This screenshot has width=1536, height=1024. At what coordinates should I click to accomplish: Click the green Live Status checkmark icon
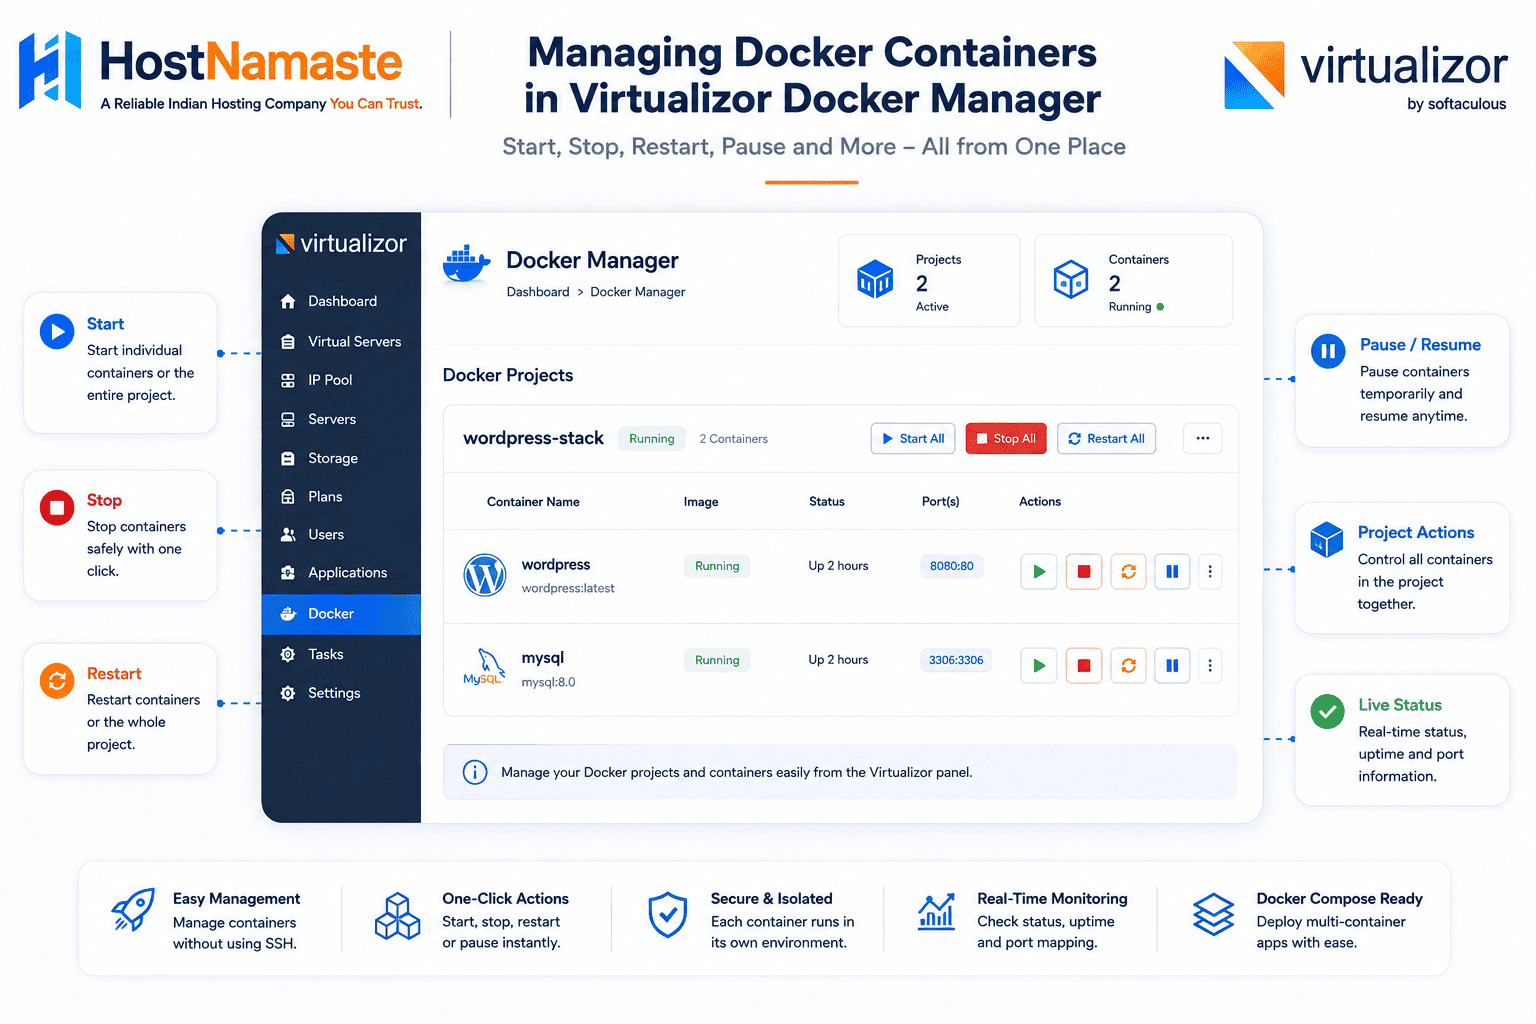(1328, 712)
